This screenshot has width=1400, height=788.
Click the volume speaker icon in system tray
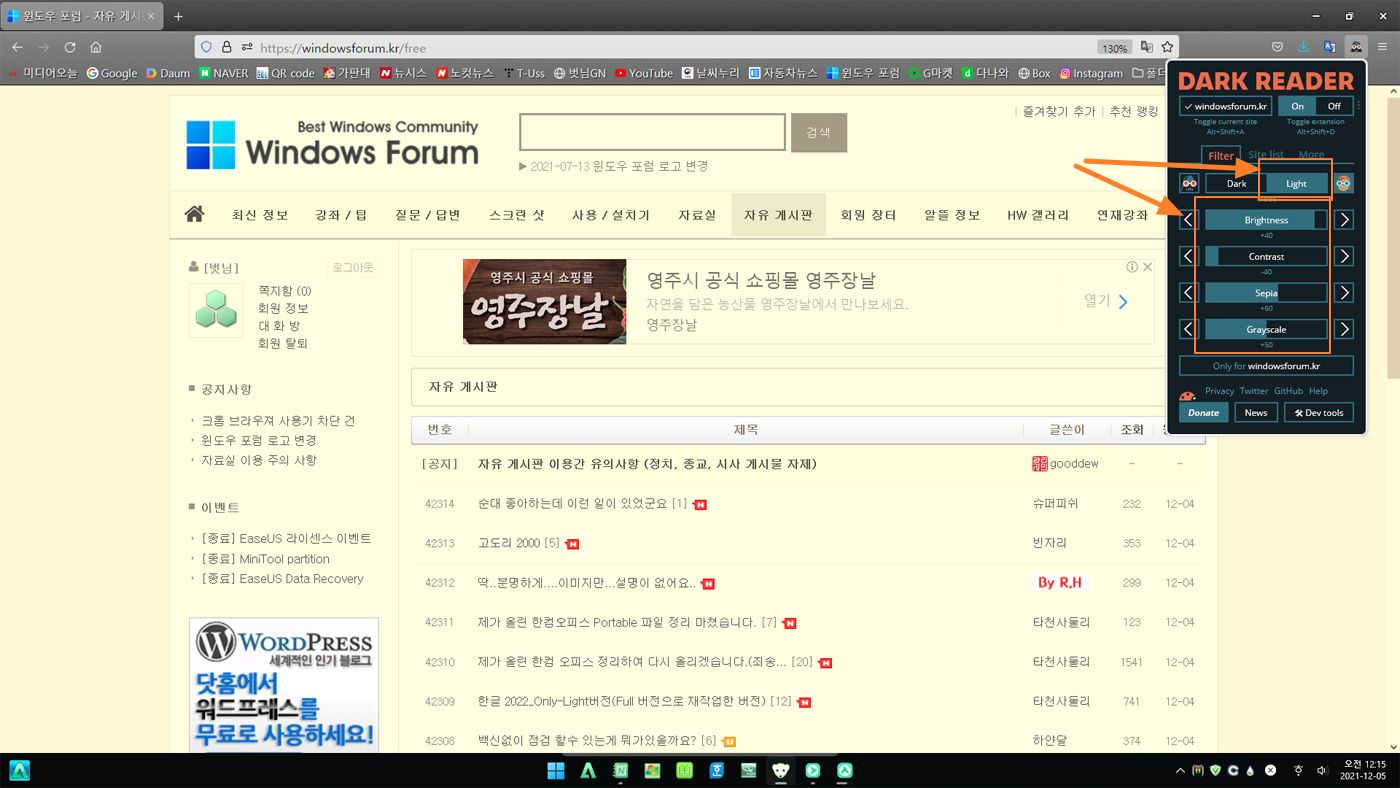(1322, 771)
